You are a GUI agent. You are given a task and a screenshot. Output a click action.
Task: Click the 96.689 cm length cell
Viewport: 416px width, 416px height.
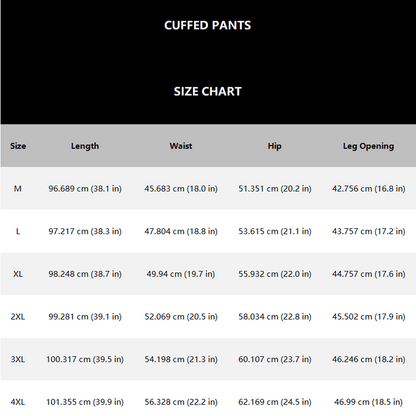point(85,189)
